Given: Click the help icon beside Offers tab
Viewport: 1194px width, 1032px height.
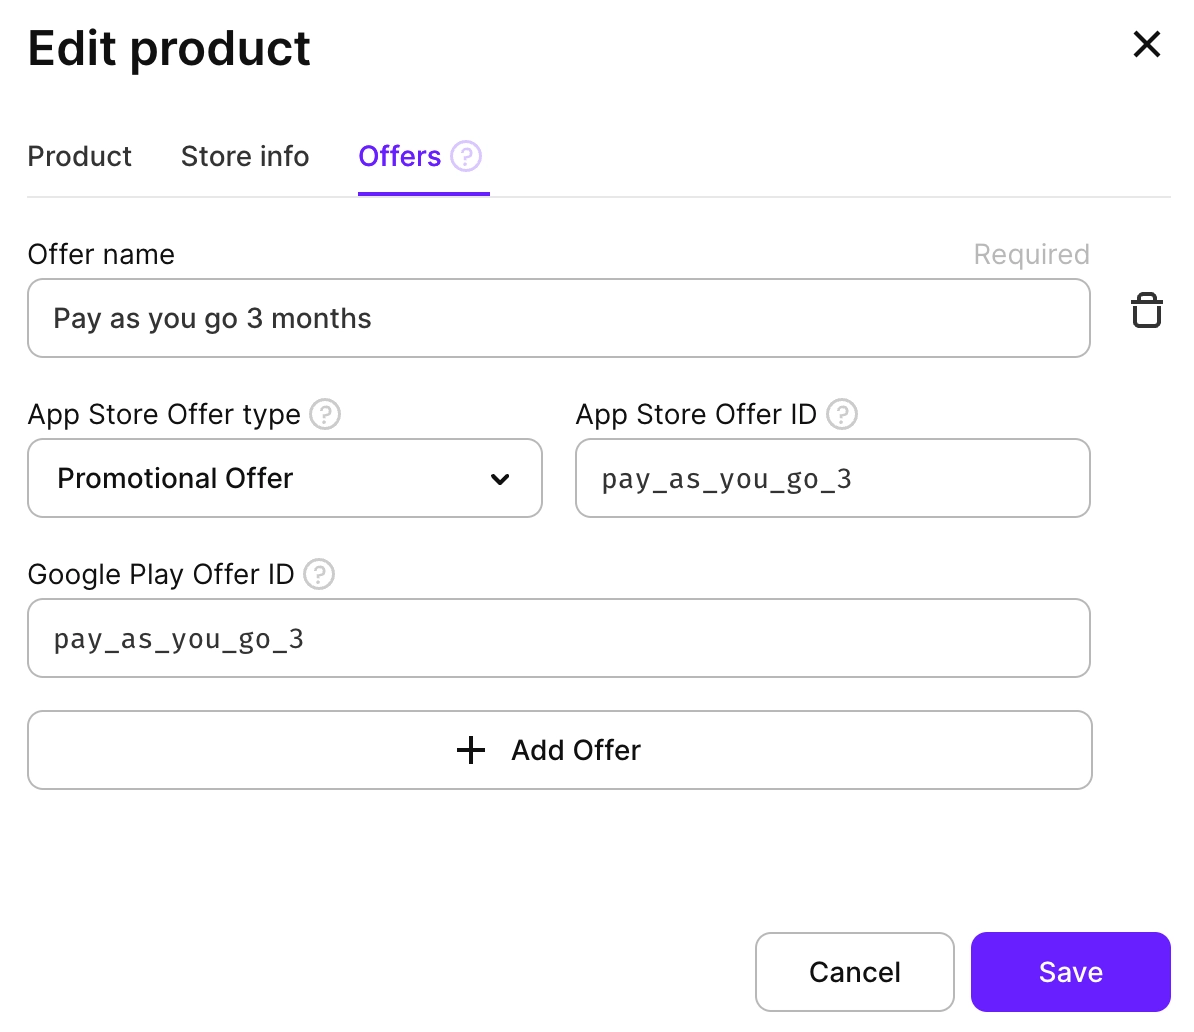Looking at the screenshot, I should [x=466, y=156].
